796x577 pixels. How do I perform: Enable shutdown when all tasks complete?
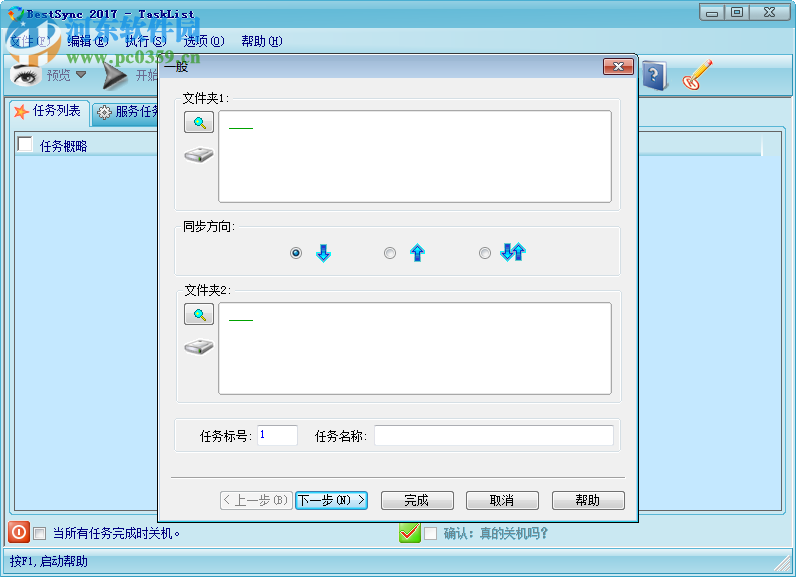click(x=40, y=533)
